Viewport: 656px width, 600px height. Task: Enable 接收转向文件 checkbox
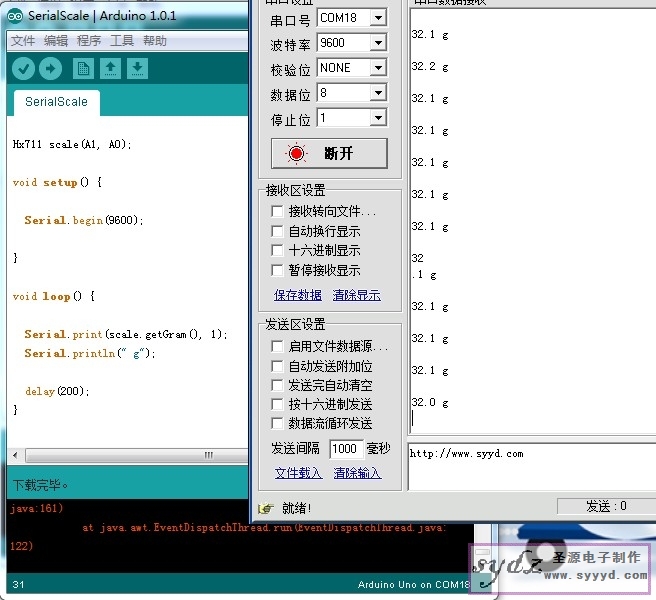(x=277, y=211)
